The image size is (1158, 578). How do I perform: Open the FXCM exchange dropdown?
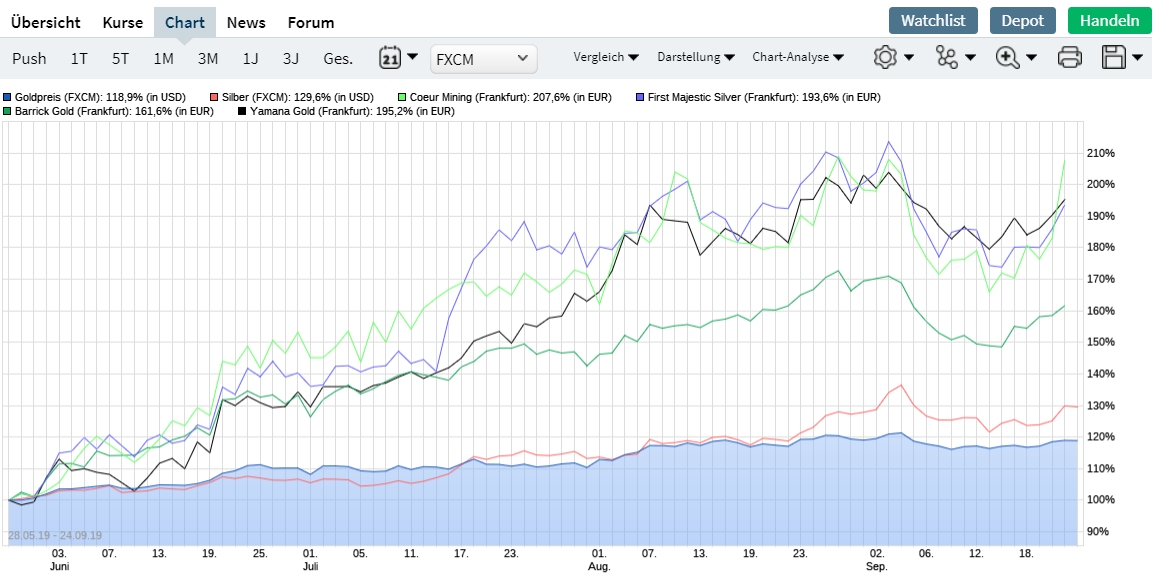pos(483,59)
